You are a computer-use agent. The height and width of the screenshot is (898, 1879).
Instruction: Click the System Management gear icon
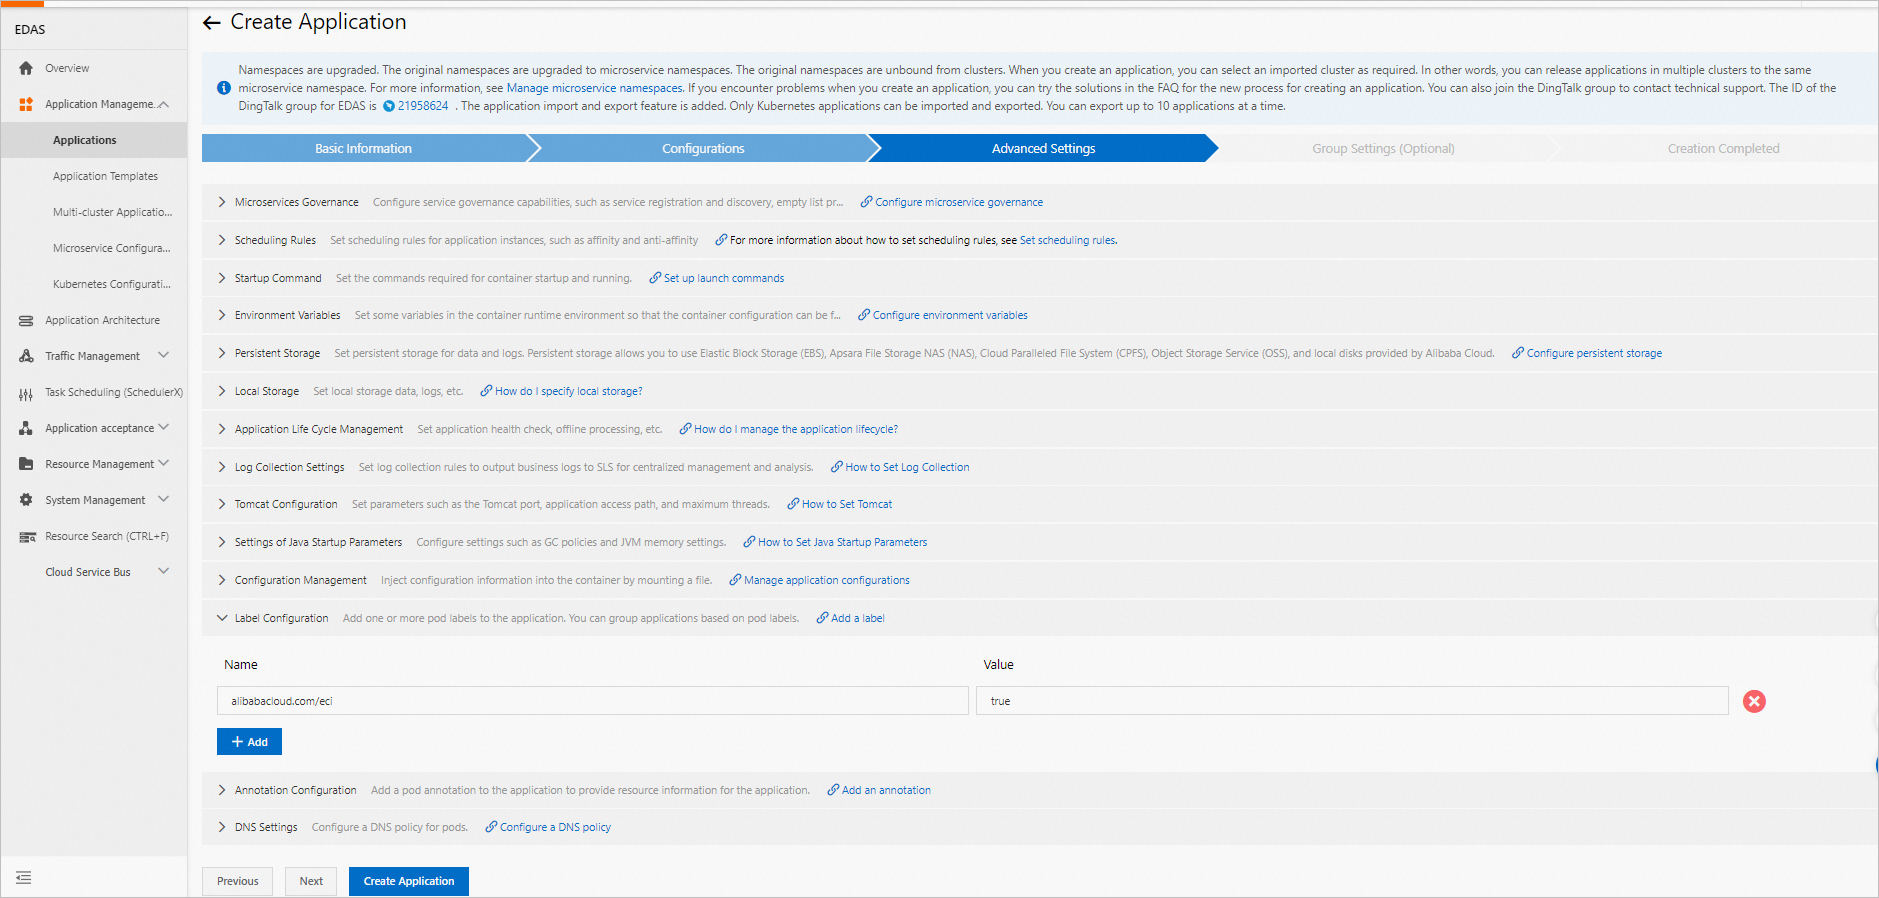click(26, 500)
